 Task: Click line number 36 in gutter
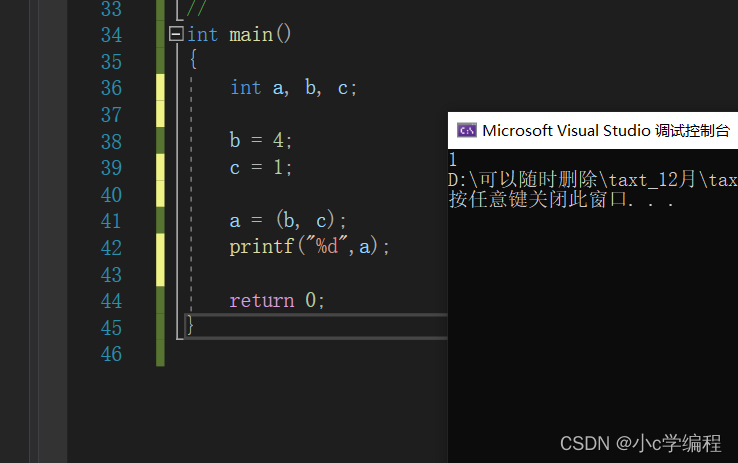point(111,88)
